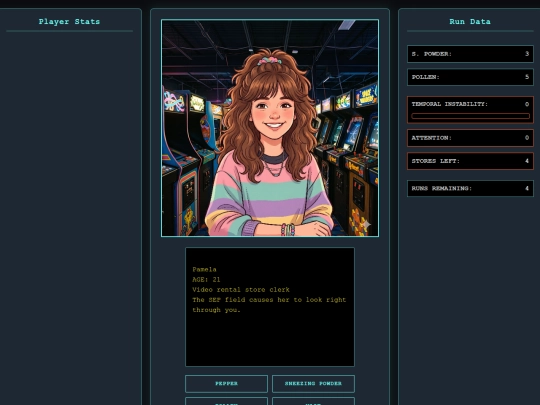Use the SNEEZING POWDER button

tap(313, 384)
